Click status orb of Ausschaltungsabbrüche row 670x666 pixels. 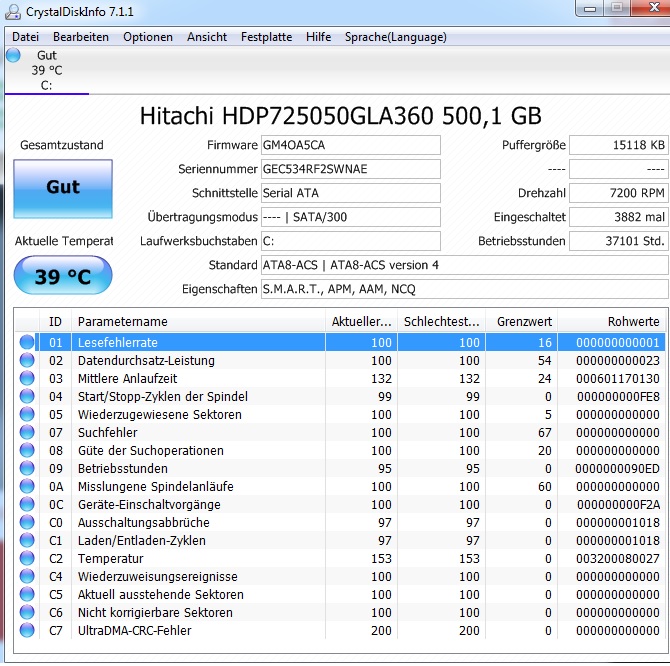27,522
